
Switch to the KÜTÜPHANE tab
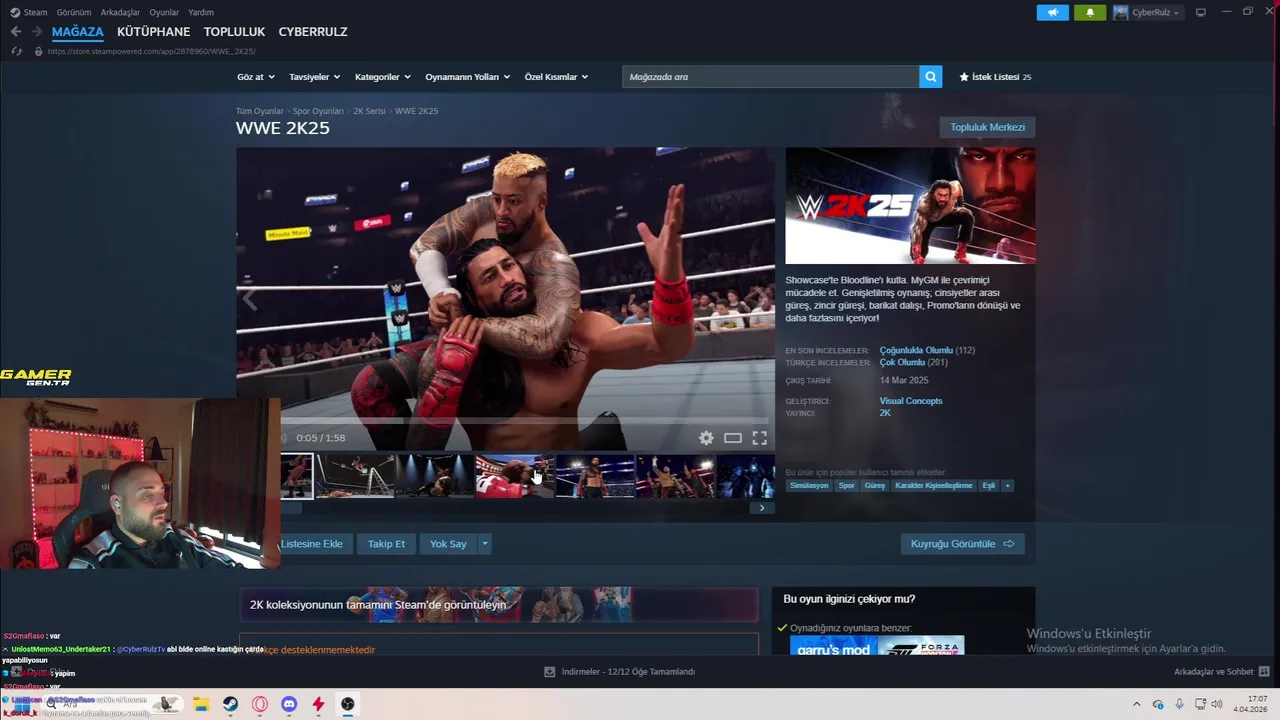click(153, 32)
